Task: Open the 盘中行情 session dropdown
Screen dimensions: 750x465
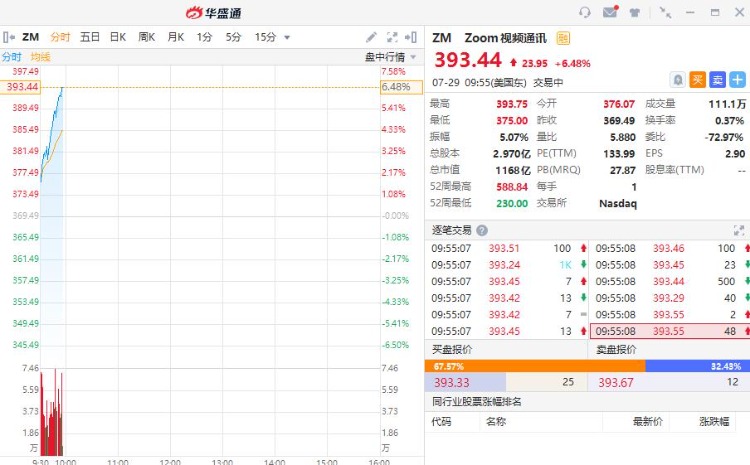Action: tap(390, 57)
